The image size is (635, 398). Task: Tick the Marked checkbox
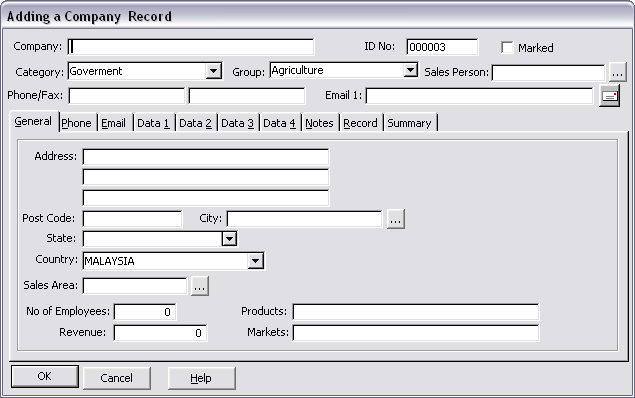507,47
